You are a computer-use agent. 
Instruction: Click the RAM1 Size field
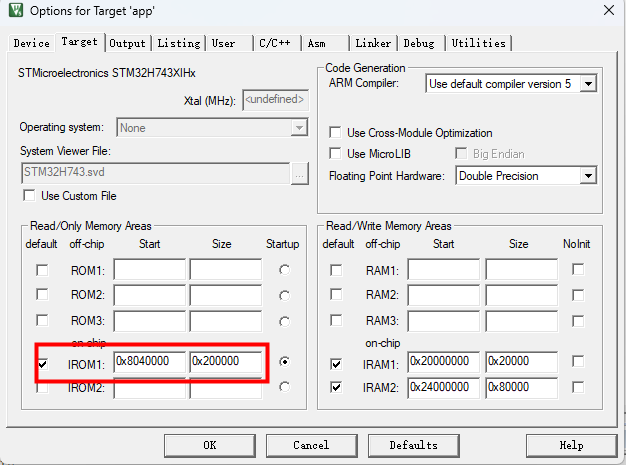521,269
